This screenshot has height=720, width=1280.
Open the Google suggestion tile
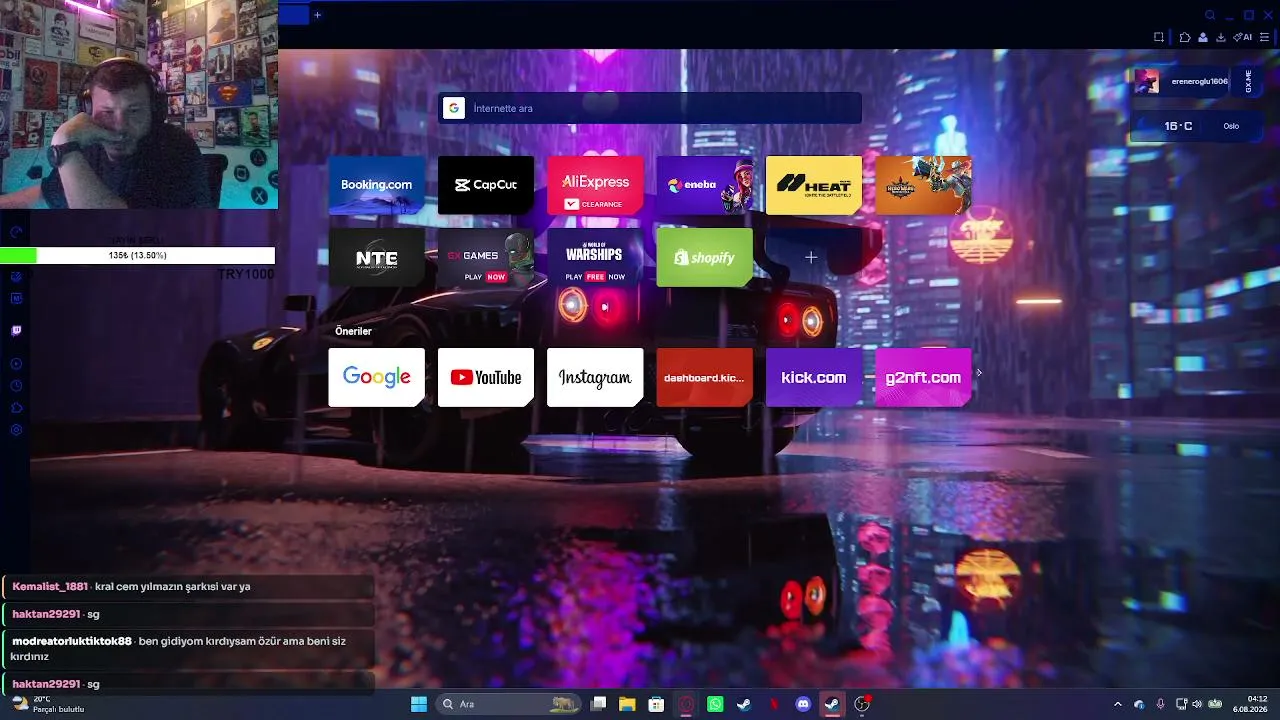(x=376, y=377)
